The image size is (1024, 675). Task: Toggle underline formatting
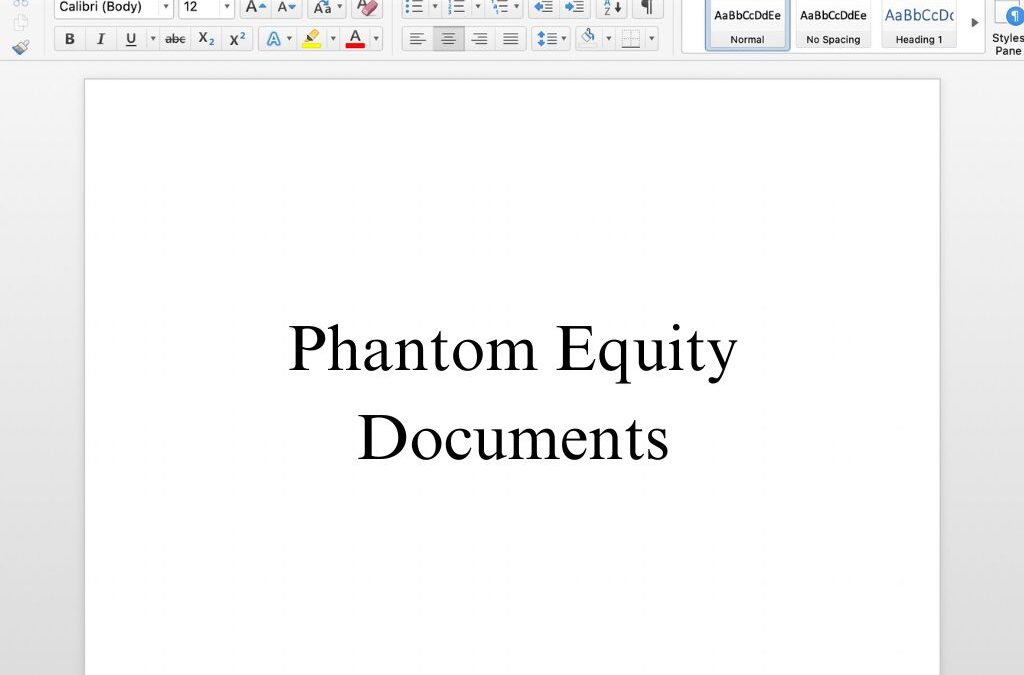(131, 39)
